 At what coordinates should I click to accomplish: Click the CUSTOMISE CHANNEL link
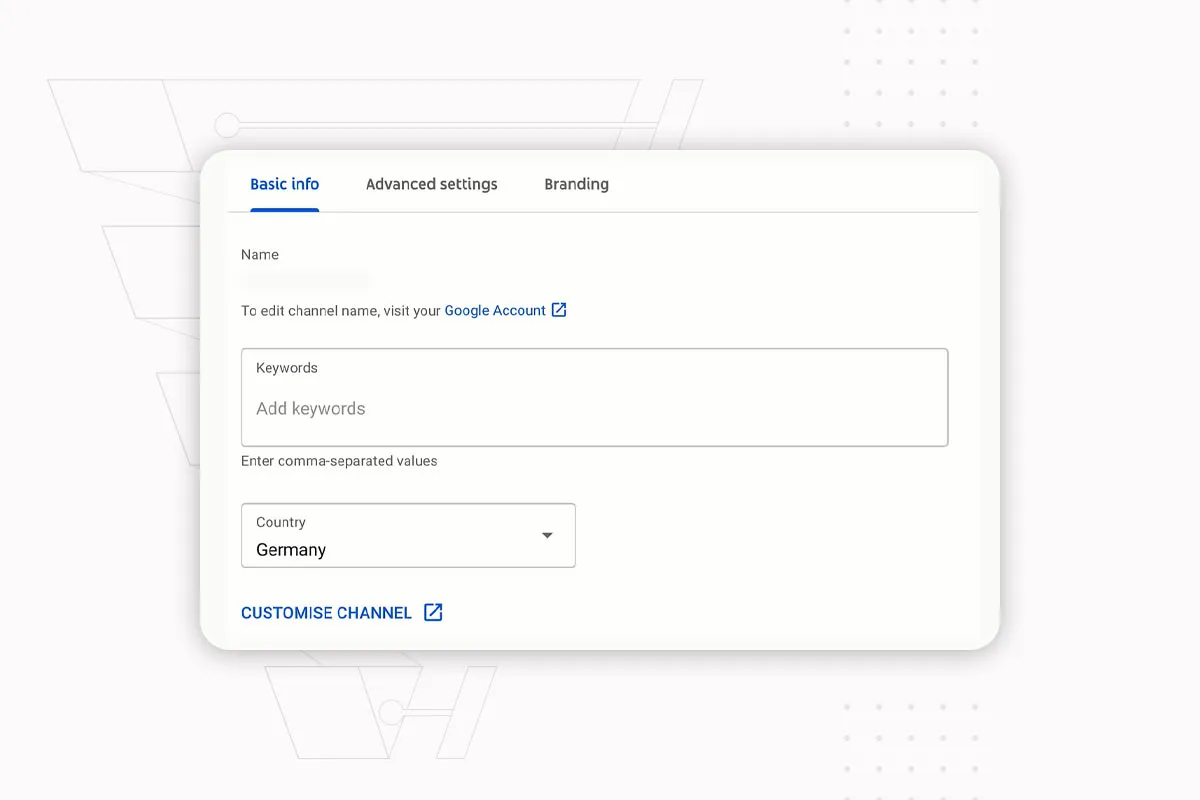pyautogui.click(x=326, y=613)
